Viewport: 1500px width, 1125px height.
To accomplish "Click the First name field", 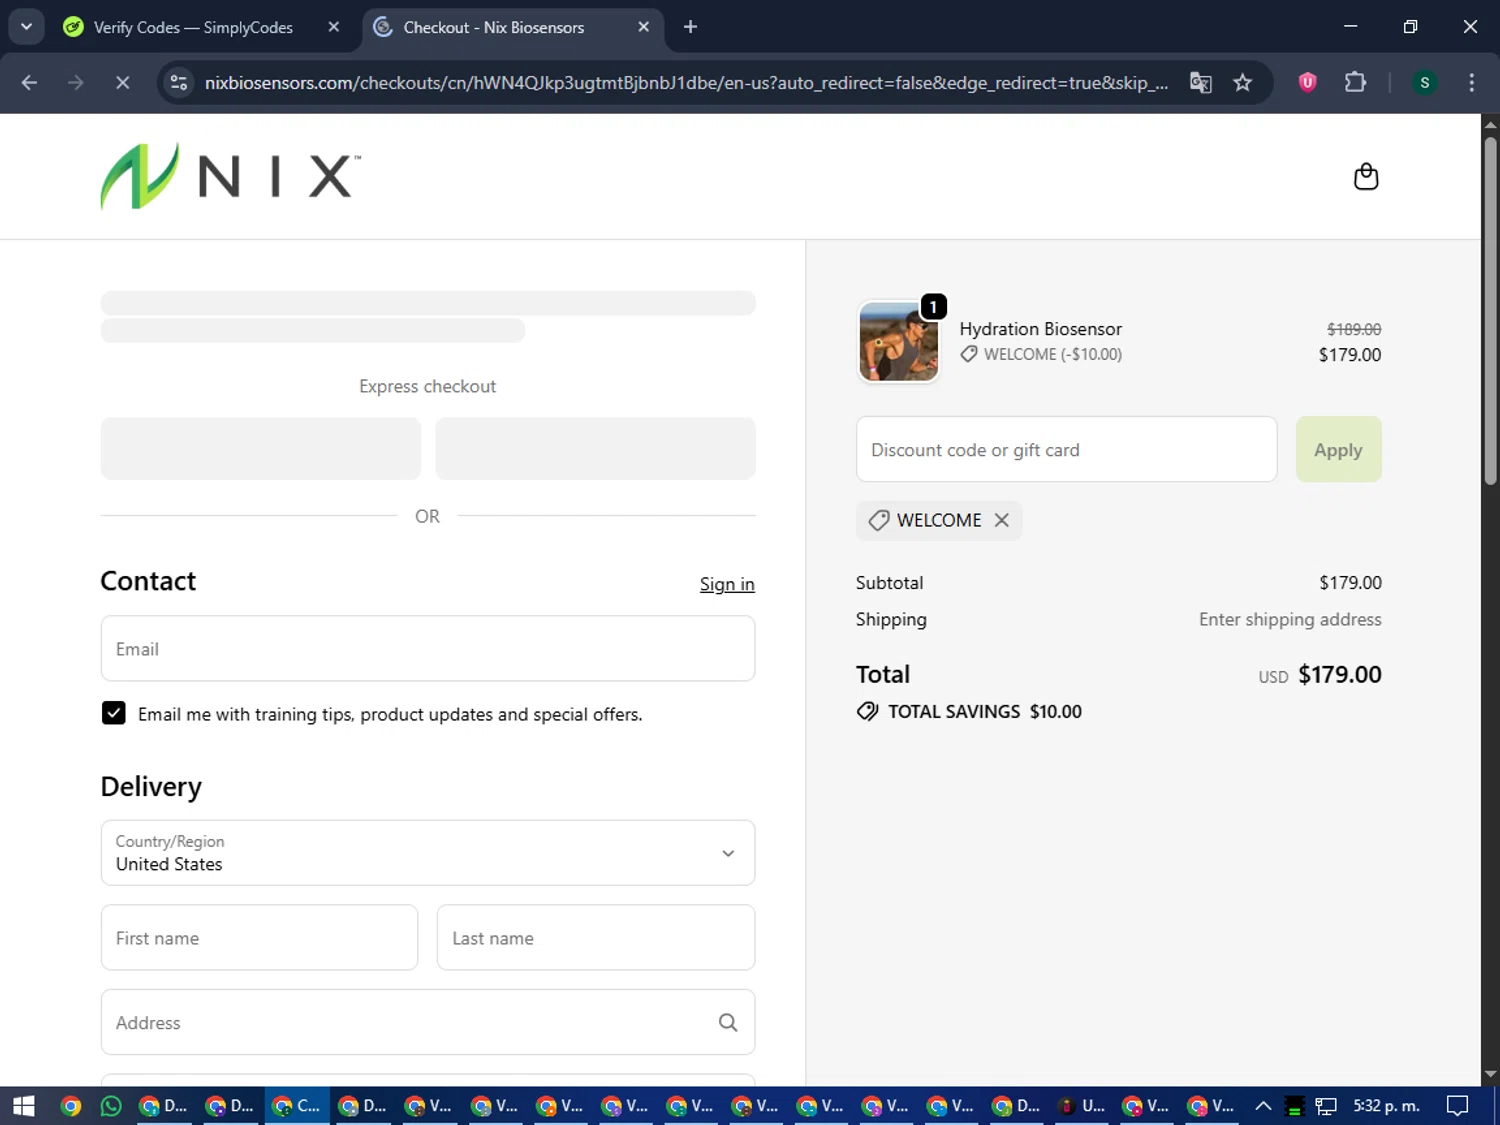I will pos(260,938).
